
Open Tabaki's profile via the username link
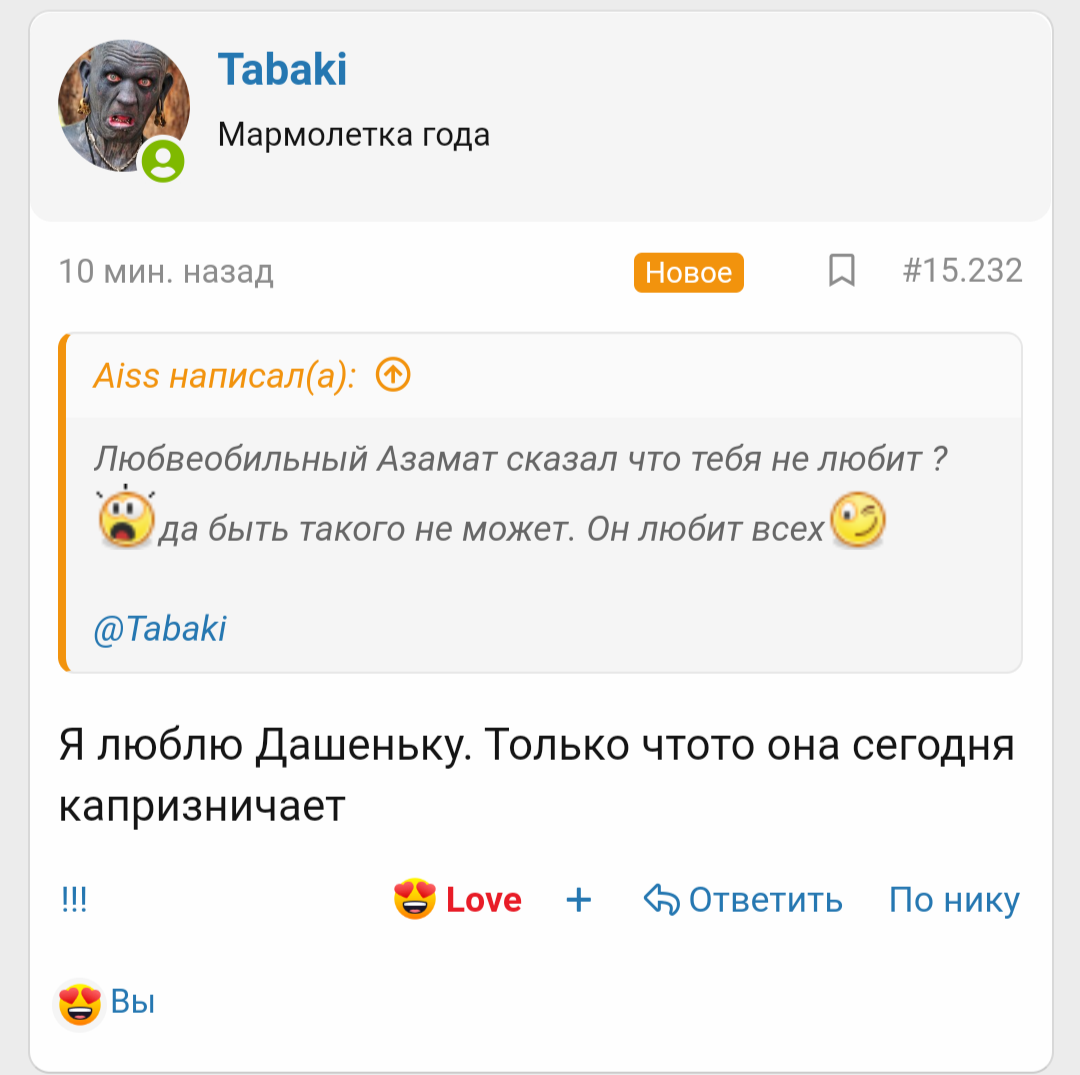(283, 70)
